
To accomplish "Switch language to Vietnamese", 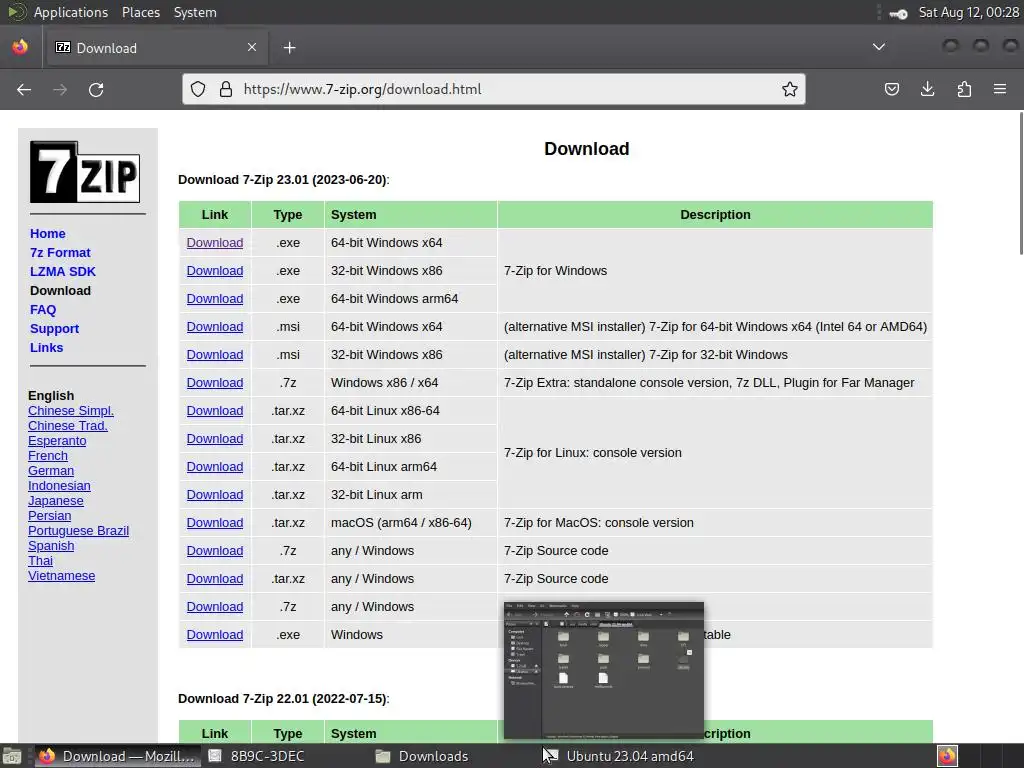I will 61,576.
